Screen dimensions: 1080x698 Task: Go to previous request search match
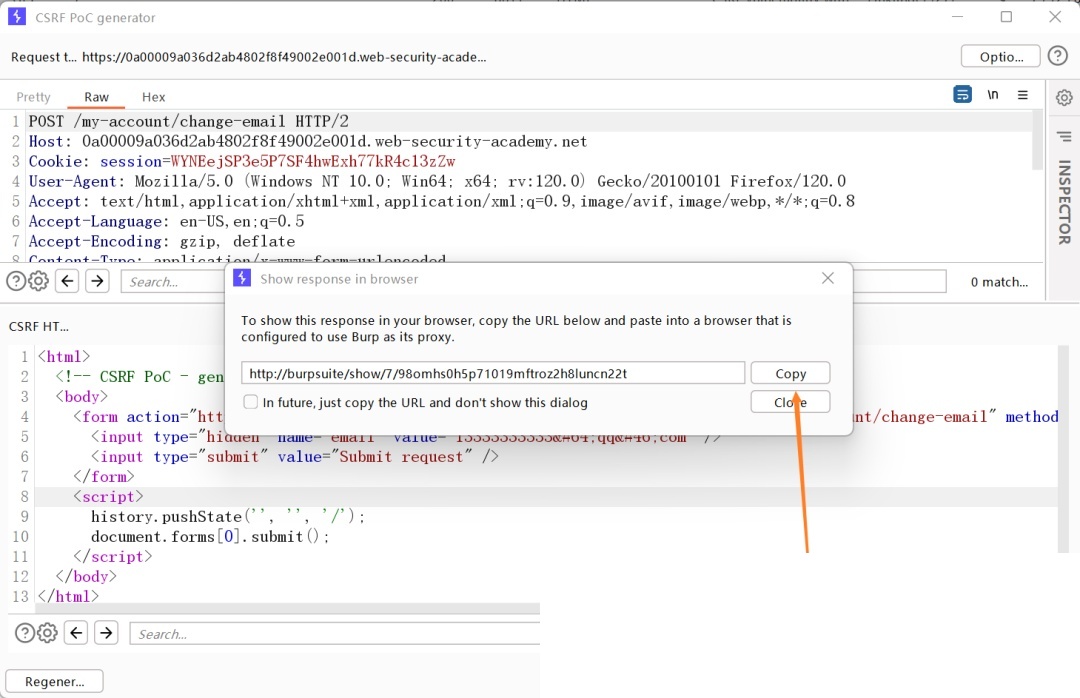(x=67, y=281)
